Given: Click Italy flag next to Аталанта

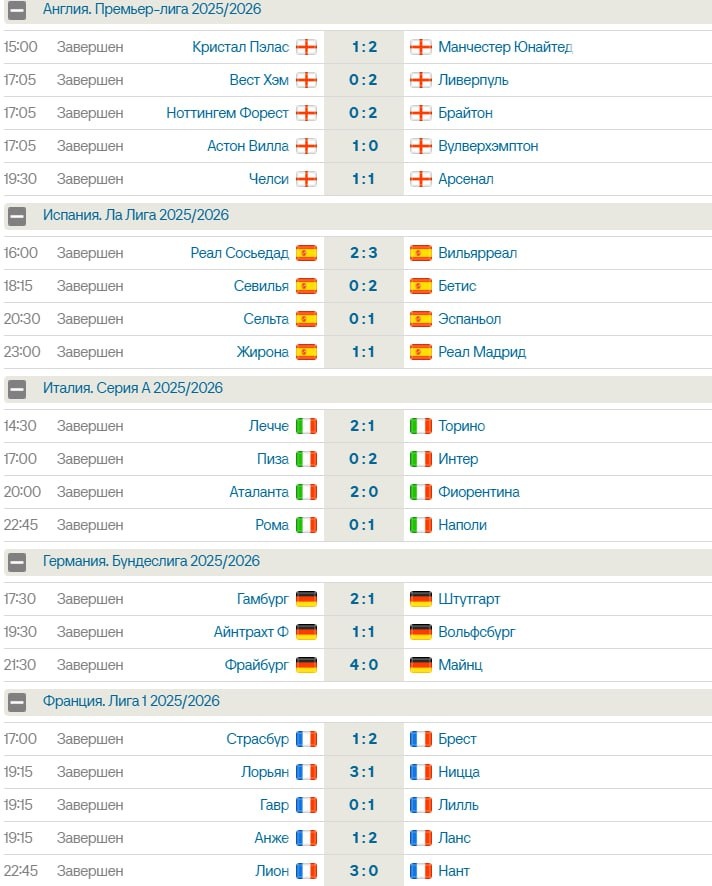Looking at the screenshot, I should [306, 492].
